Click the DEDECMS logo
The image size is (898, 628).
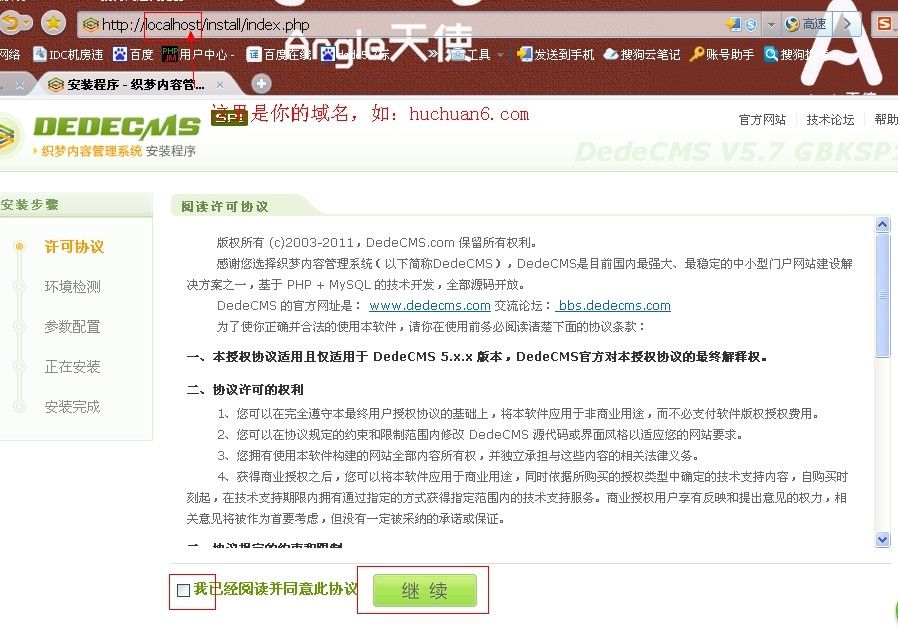(117, 127)
